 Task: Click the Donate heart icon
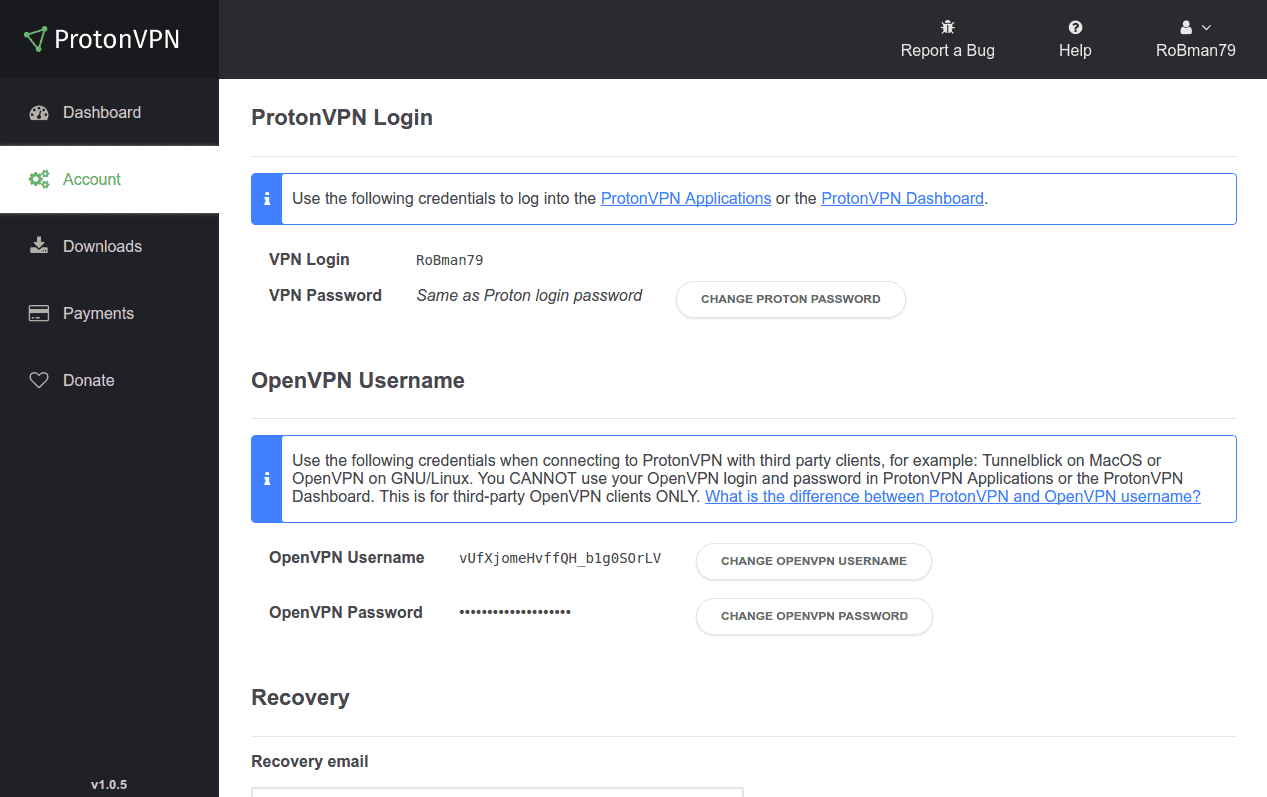pyautogui.click(x=39, y=380)
